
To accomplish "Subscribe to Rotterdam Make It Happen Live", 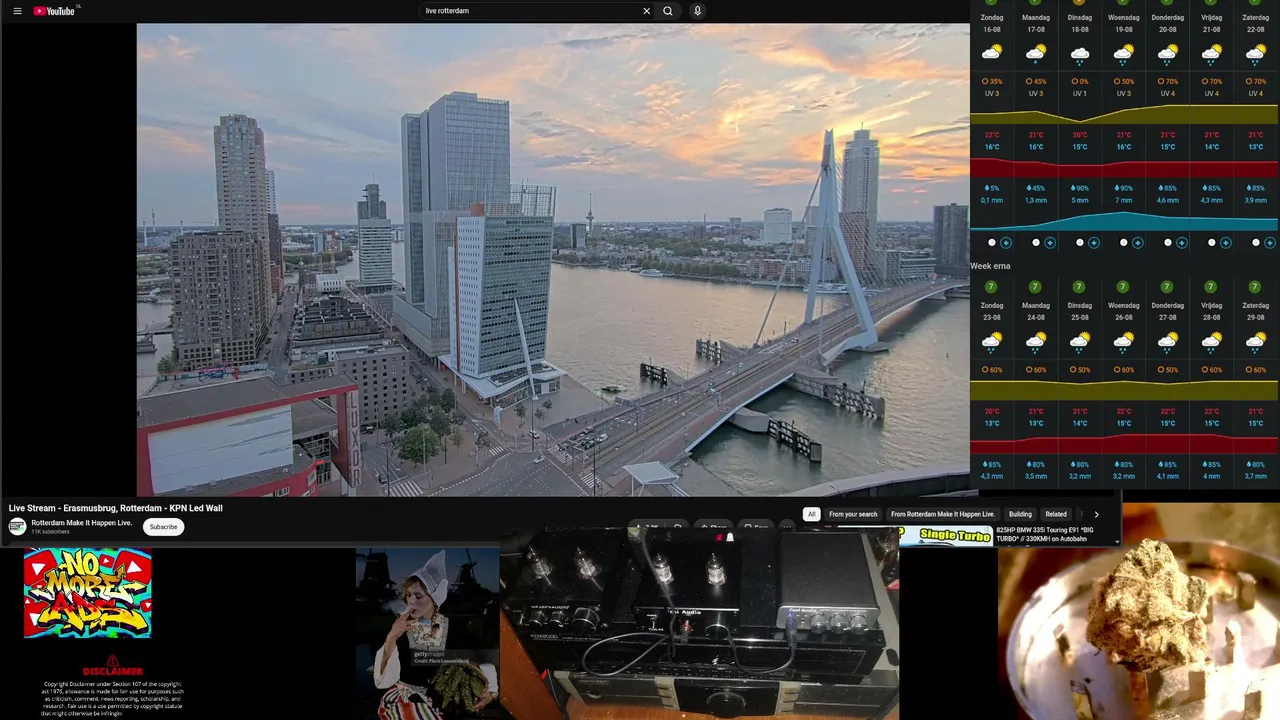I will click(x=163, y=527).
